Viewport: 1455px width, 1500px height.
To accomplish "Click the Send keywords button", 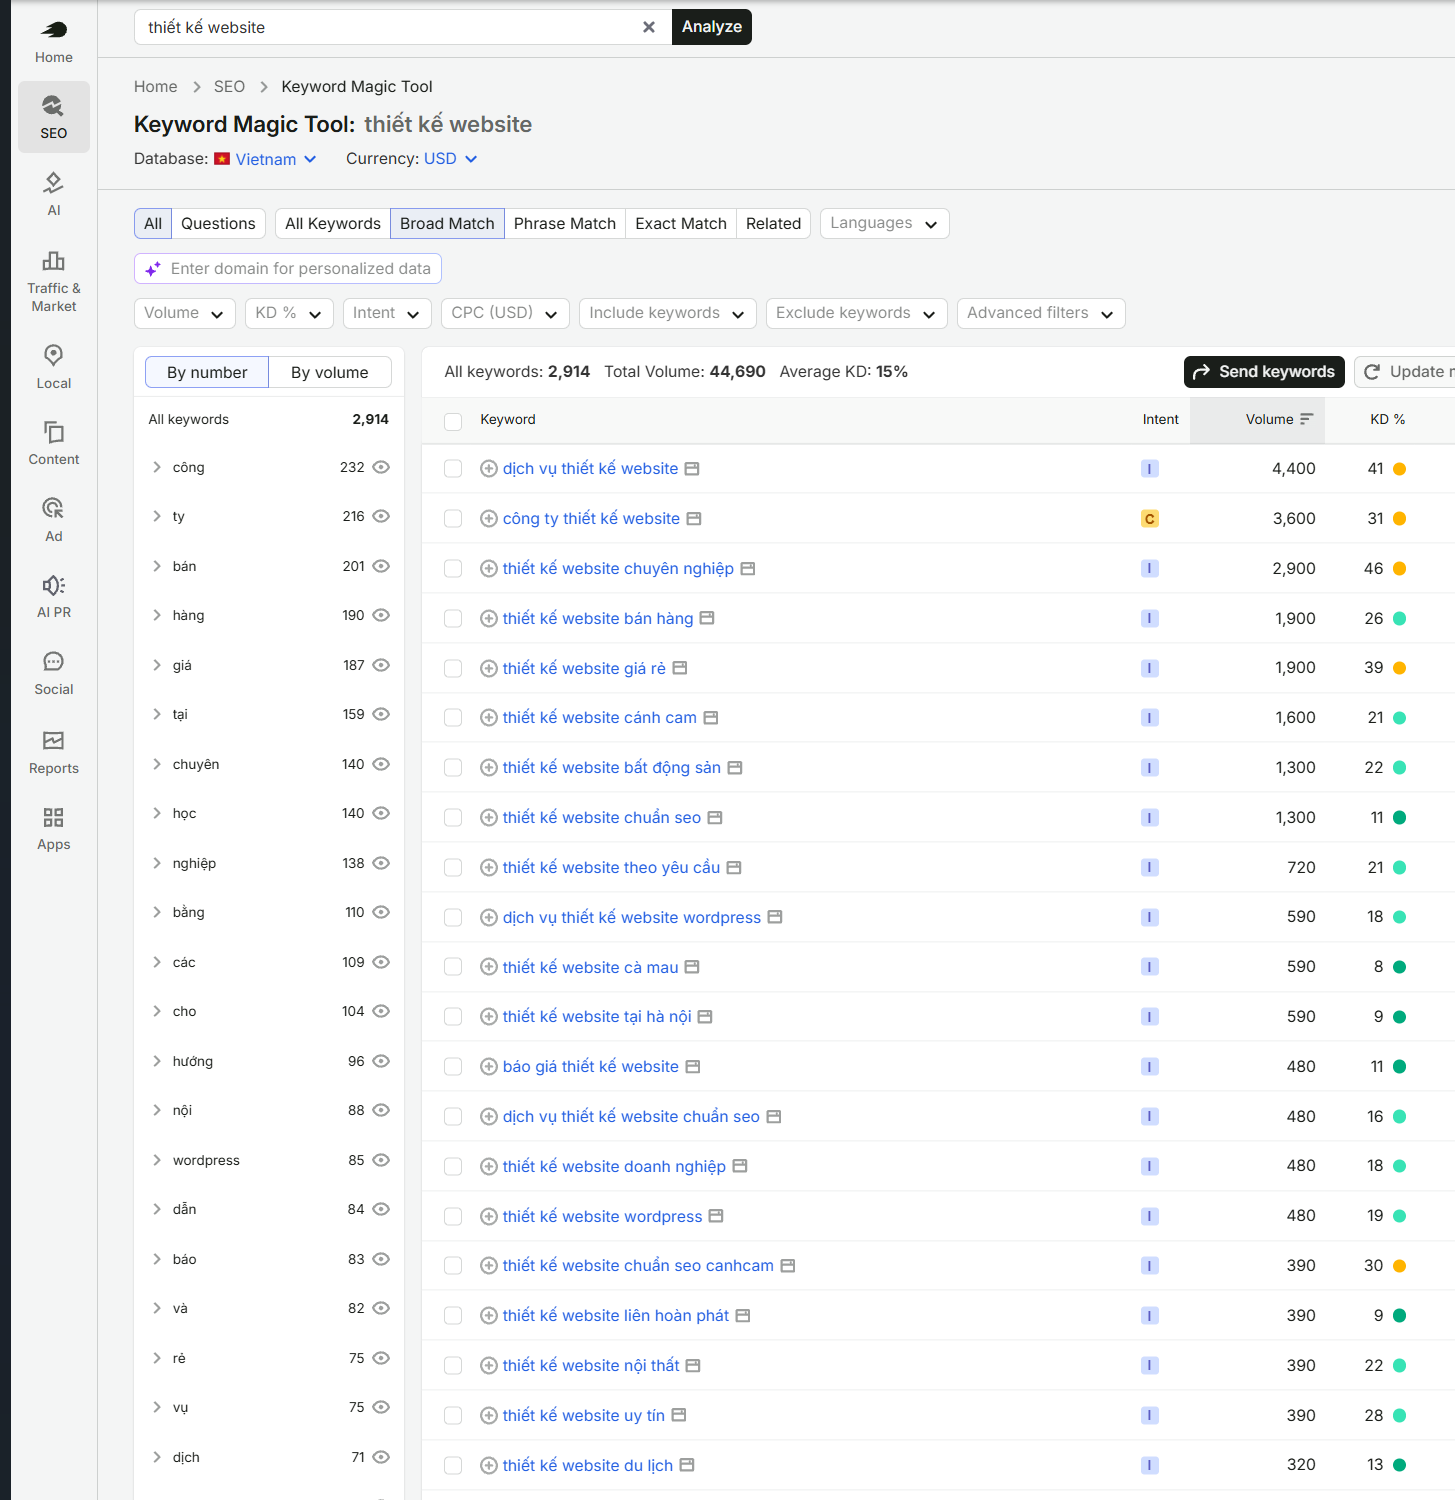I will click(x=1264, y=372).
